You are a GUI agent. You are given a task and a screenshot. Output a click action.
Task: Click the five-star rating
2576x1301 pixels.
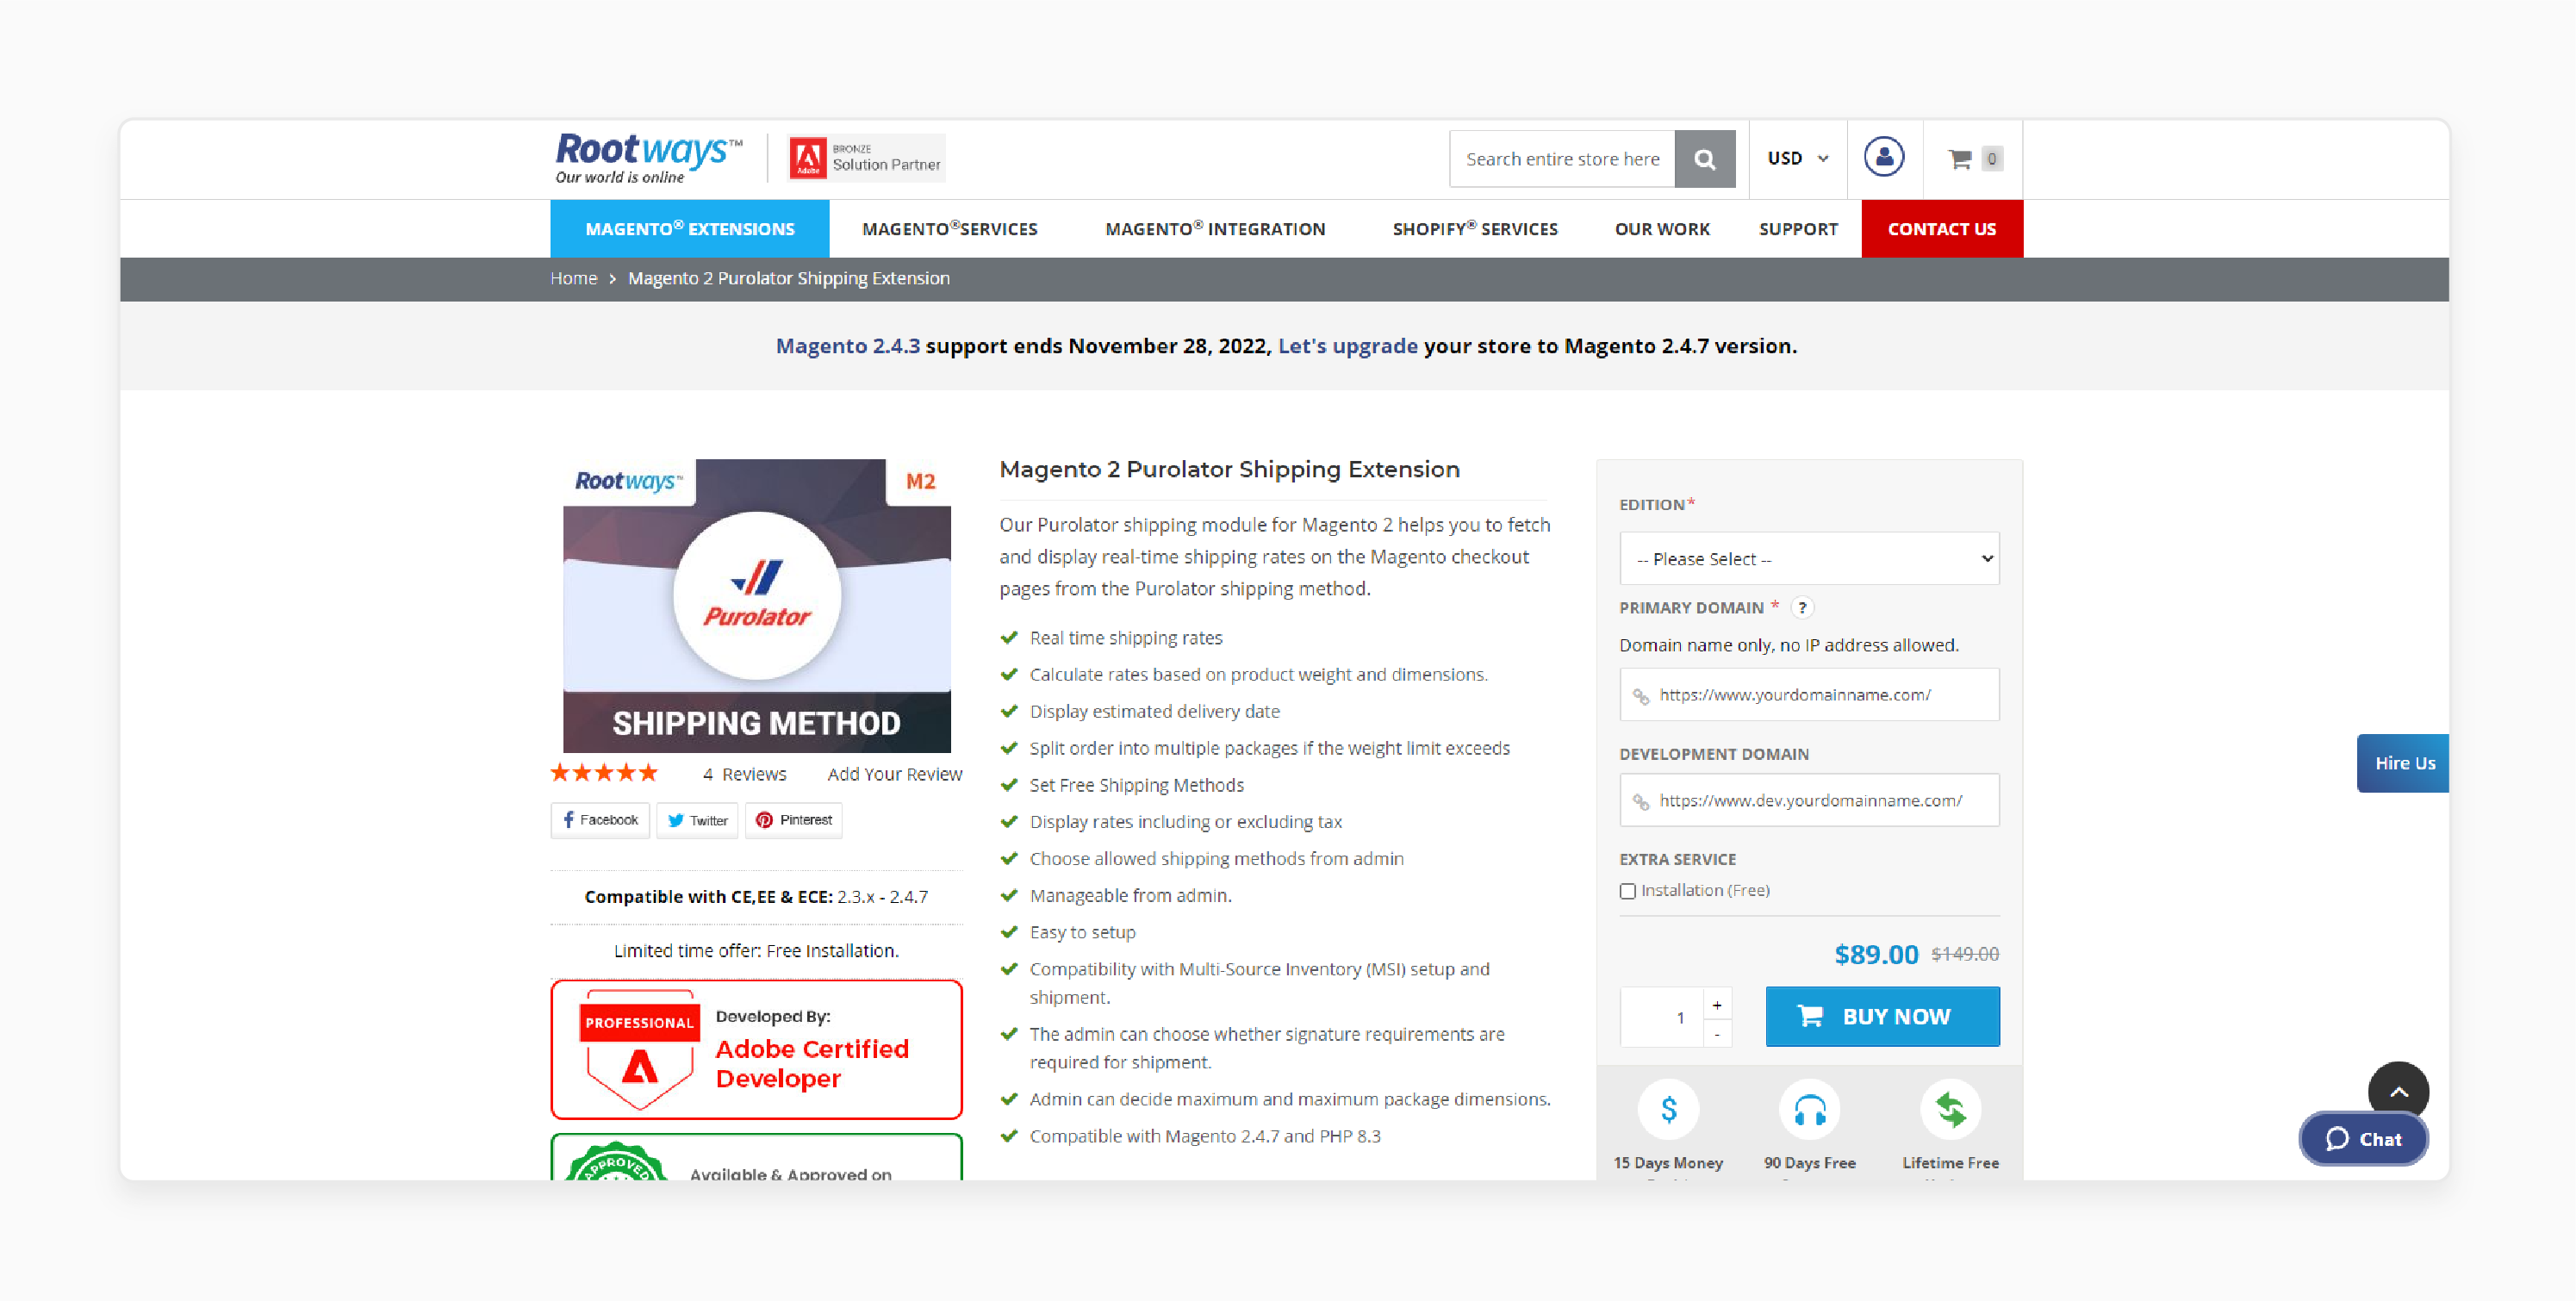click(x=604, y=773)
